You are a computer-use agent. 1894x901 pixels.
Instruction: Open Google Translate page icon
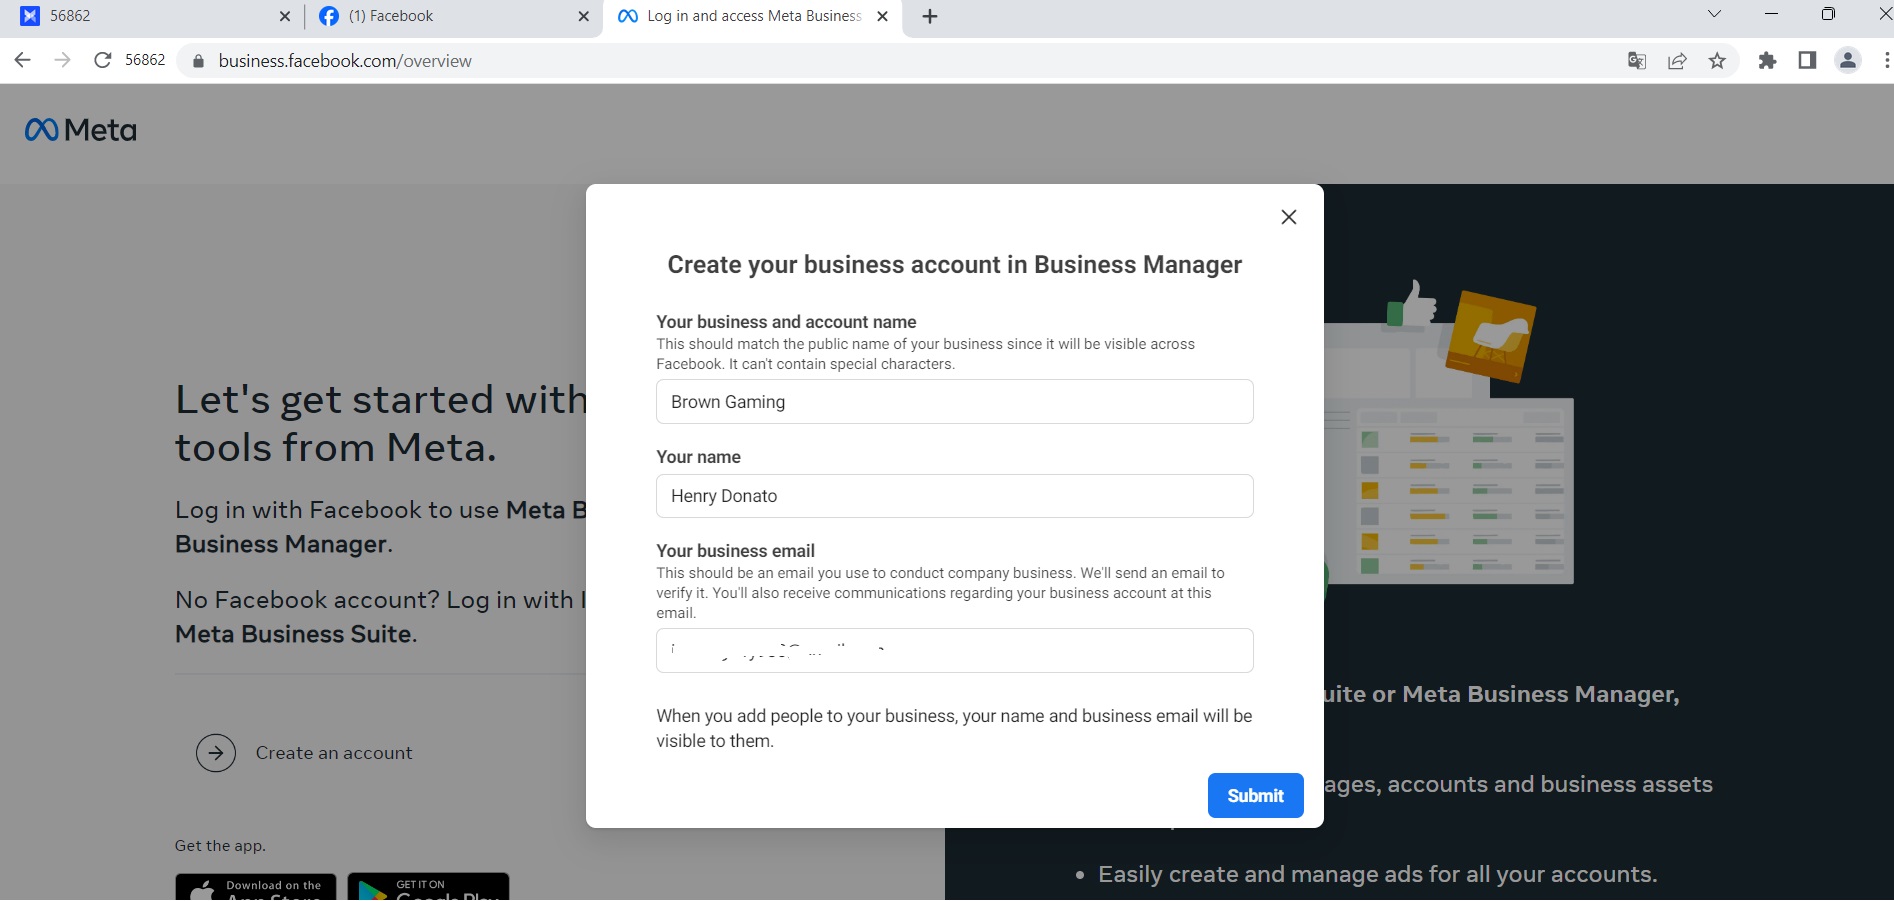coord(1637,61)
